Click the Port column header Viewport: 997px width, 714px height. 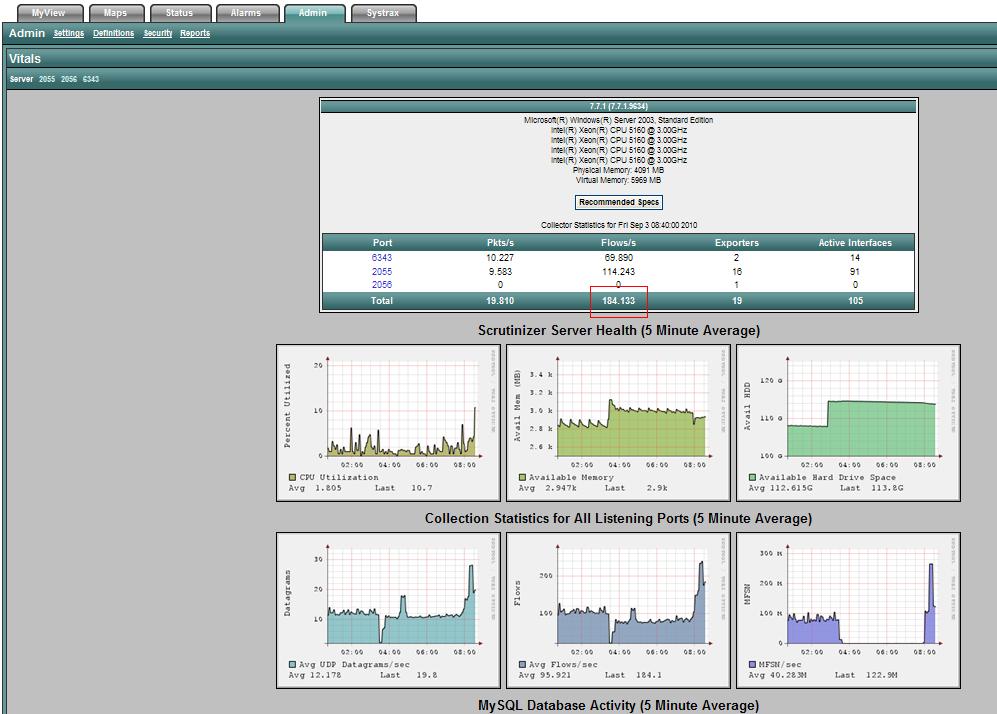(x=382, y=243)
